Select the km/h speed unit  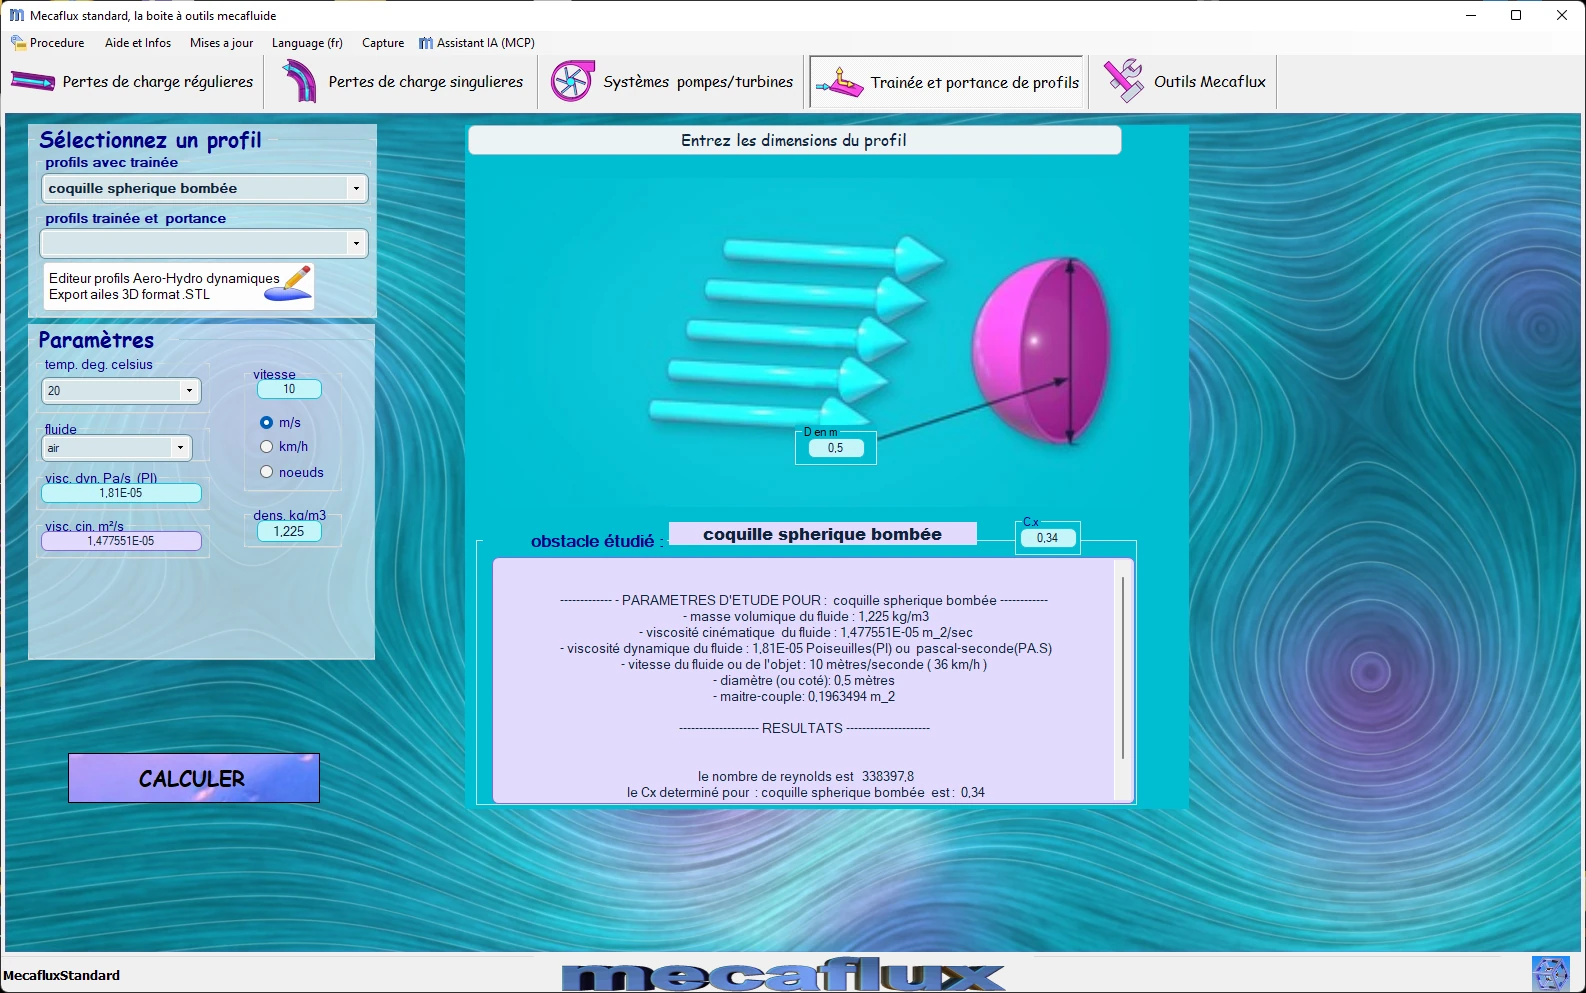pyautogui.click(x=266, y=447)
